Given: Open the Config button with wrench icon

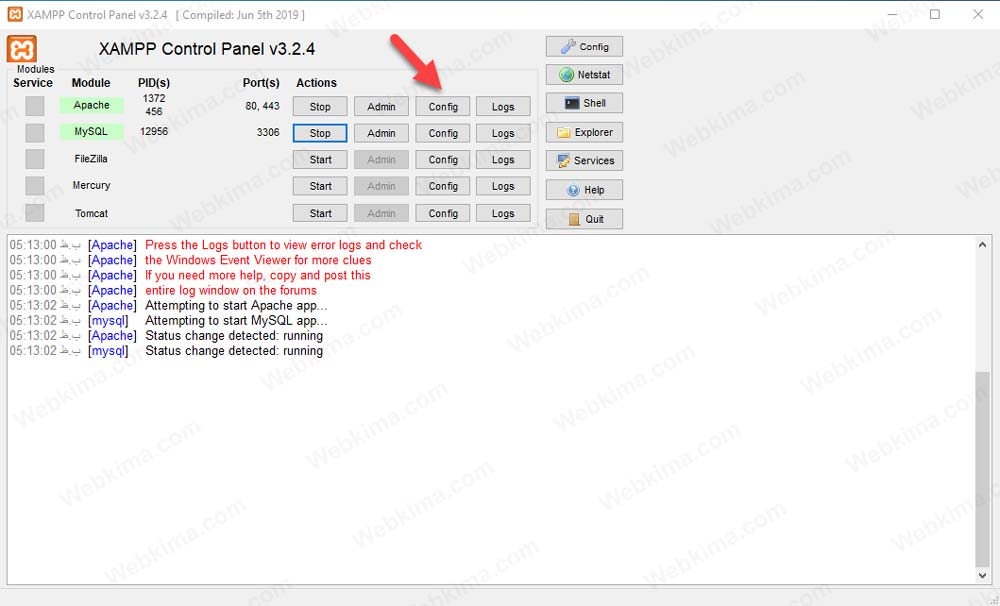Looking at the screenshot, I should click(584, 47).
